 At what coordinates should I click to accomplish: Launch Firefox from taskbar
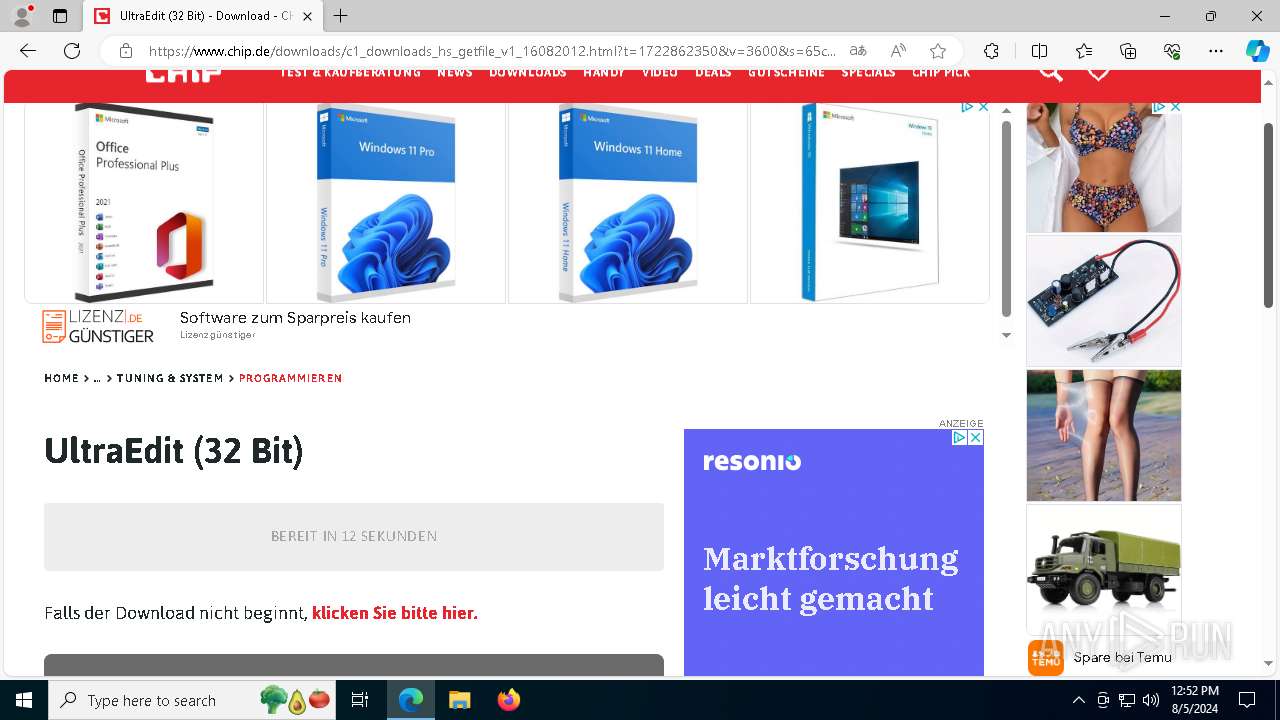pyautogui.click(x=509, y=700)
